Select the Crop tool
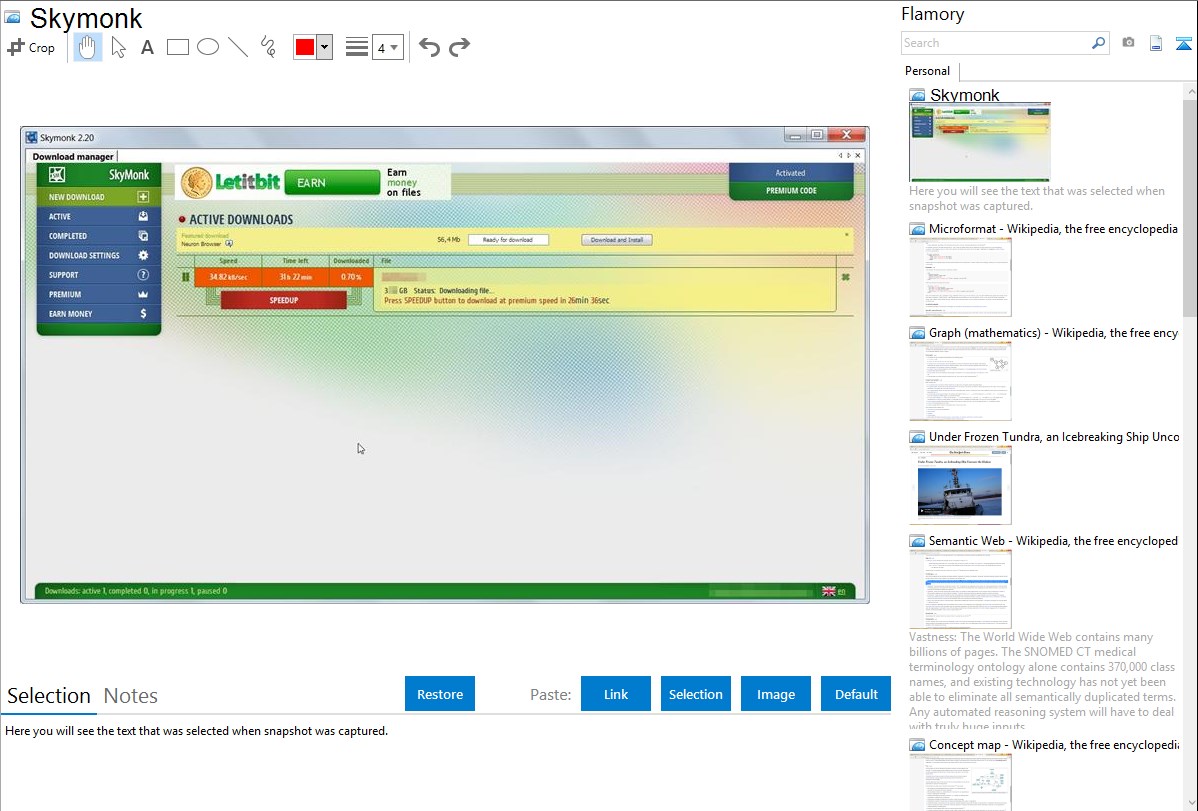 click(31, 47)
